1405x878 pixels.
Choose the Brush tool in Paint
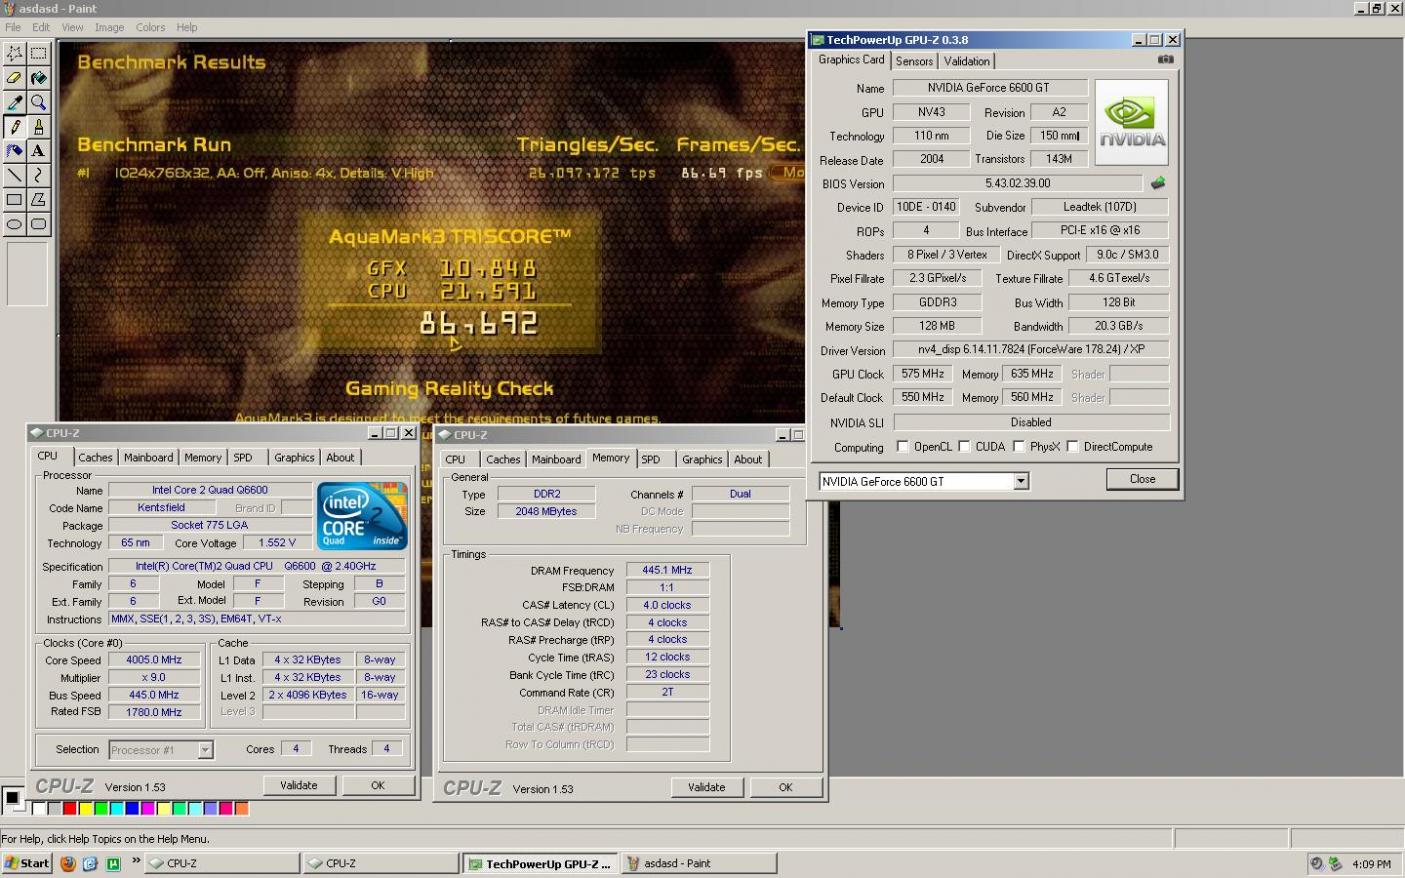(x=38, y=127)
